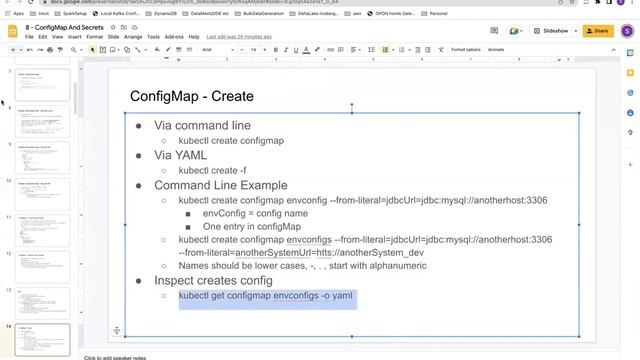Screen dimensions: 640x360
Task: Open the View menu
Action: pos(58,37)
